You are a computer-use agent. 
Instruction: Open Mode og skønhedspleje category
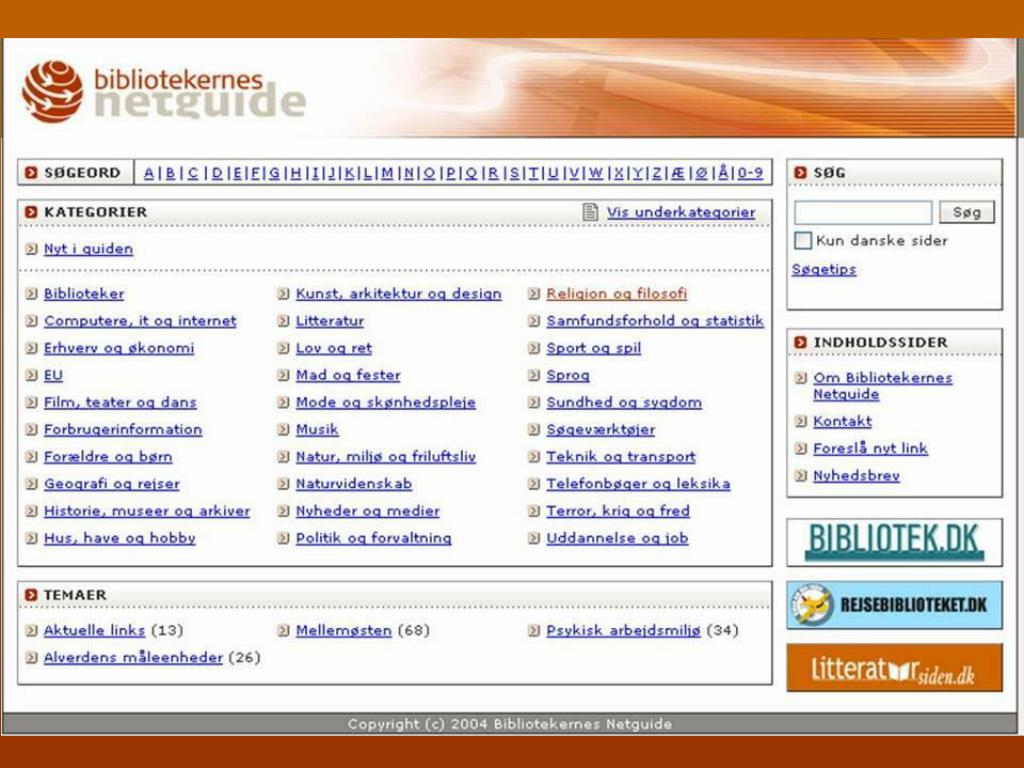coord(385,402)
